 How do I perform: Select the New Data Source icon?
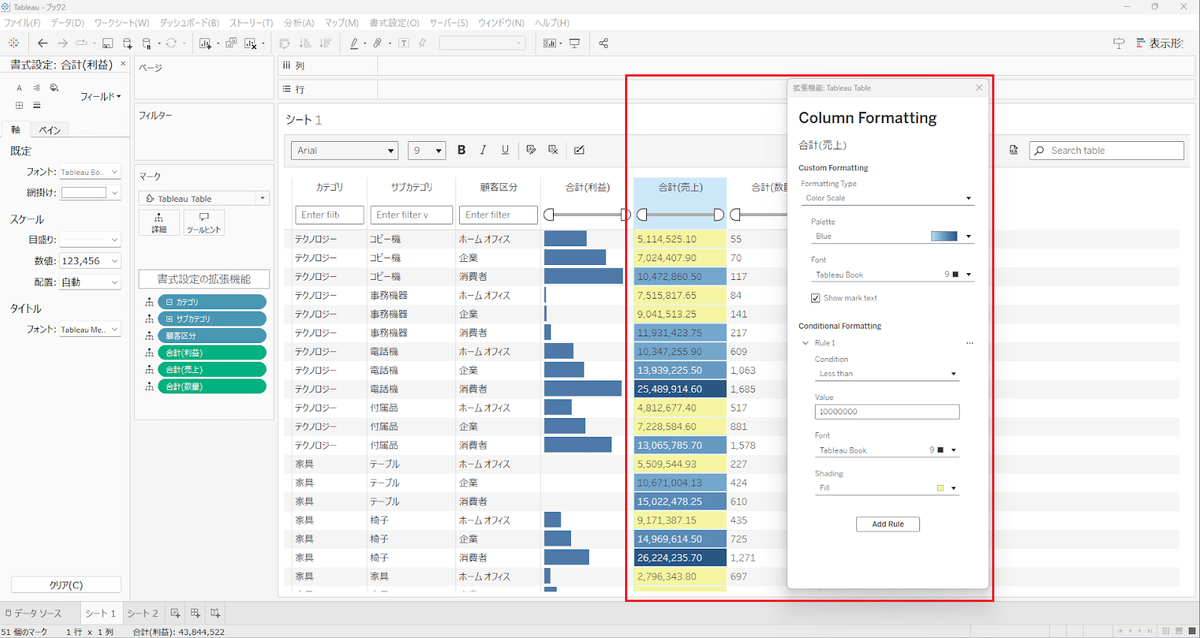(x=125, y=43)
